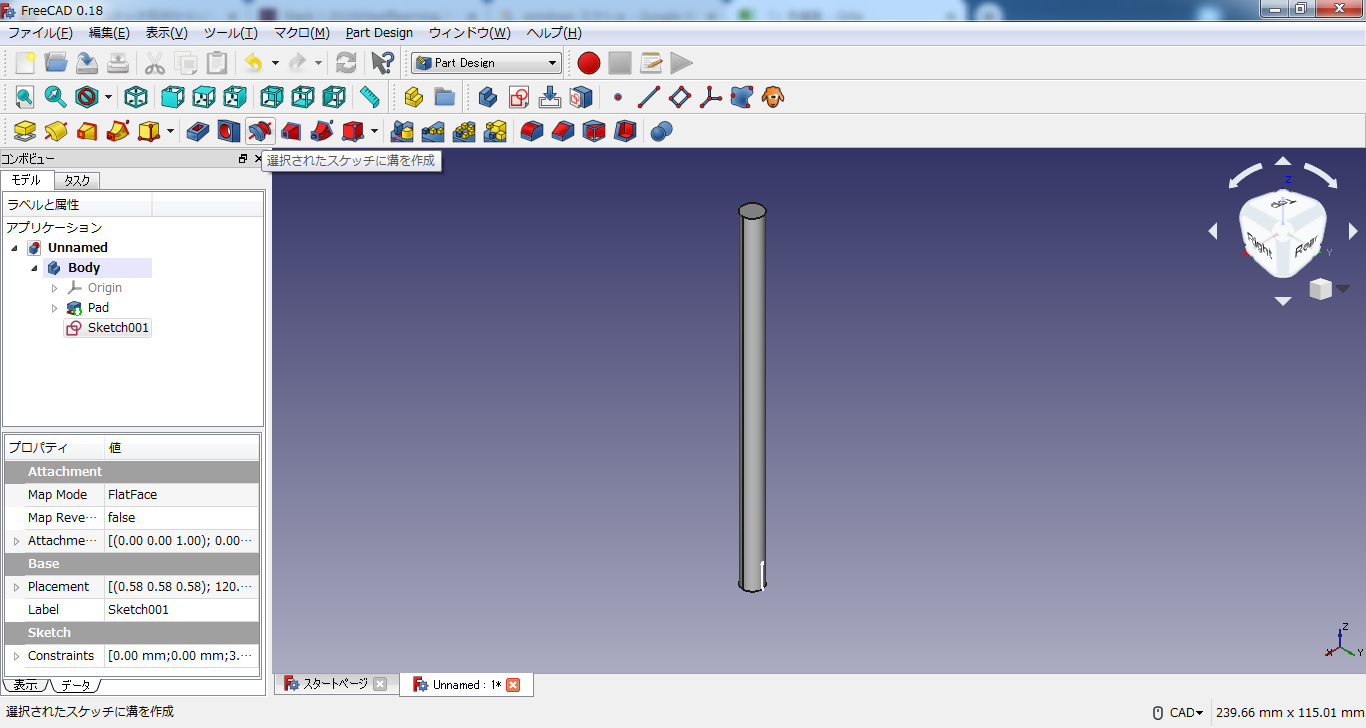1366x728 pixels.
Task: Create a new Body icon
Action: pyautogui.click(x=488, y=97)
